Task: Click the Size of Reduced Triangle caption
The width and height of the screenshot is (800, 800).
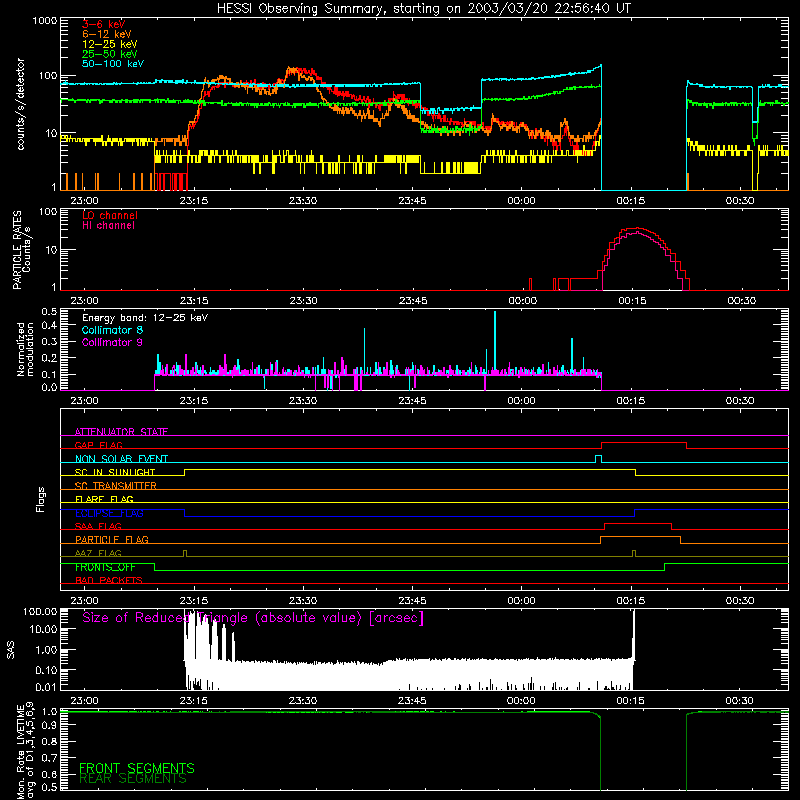Action: (253, 618)
